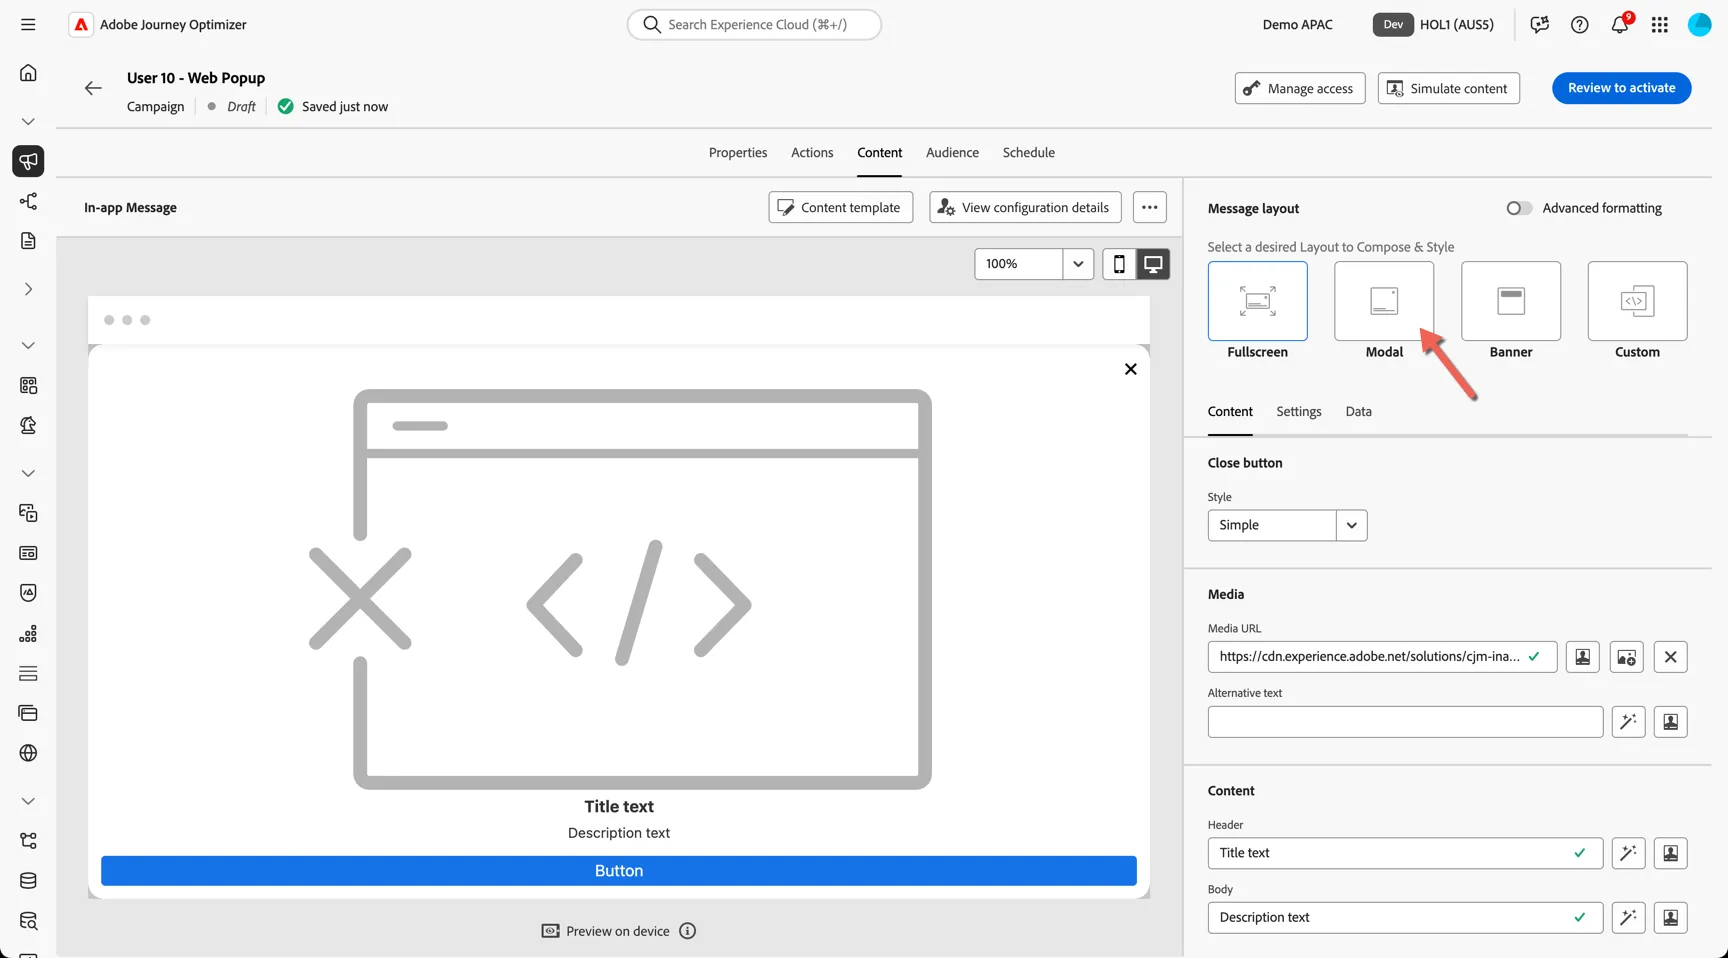The height and width of the screenshot is (958, 1728).
Task: Click AI wand beside Header field
Action: (x=1629, y=853)
